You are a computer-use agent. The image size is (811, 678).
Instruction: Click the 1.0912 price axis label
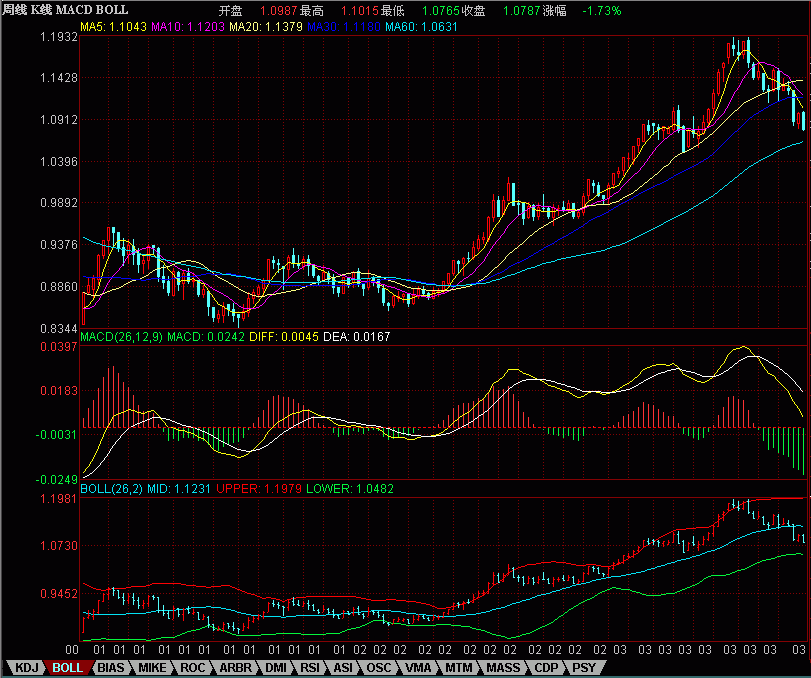(59, 120)
